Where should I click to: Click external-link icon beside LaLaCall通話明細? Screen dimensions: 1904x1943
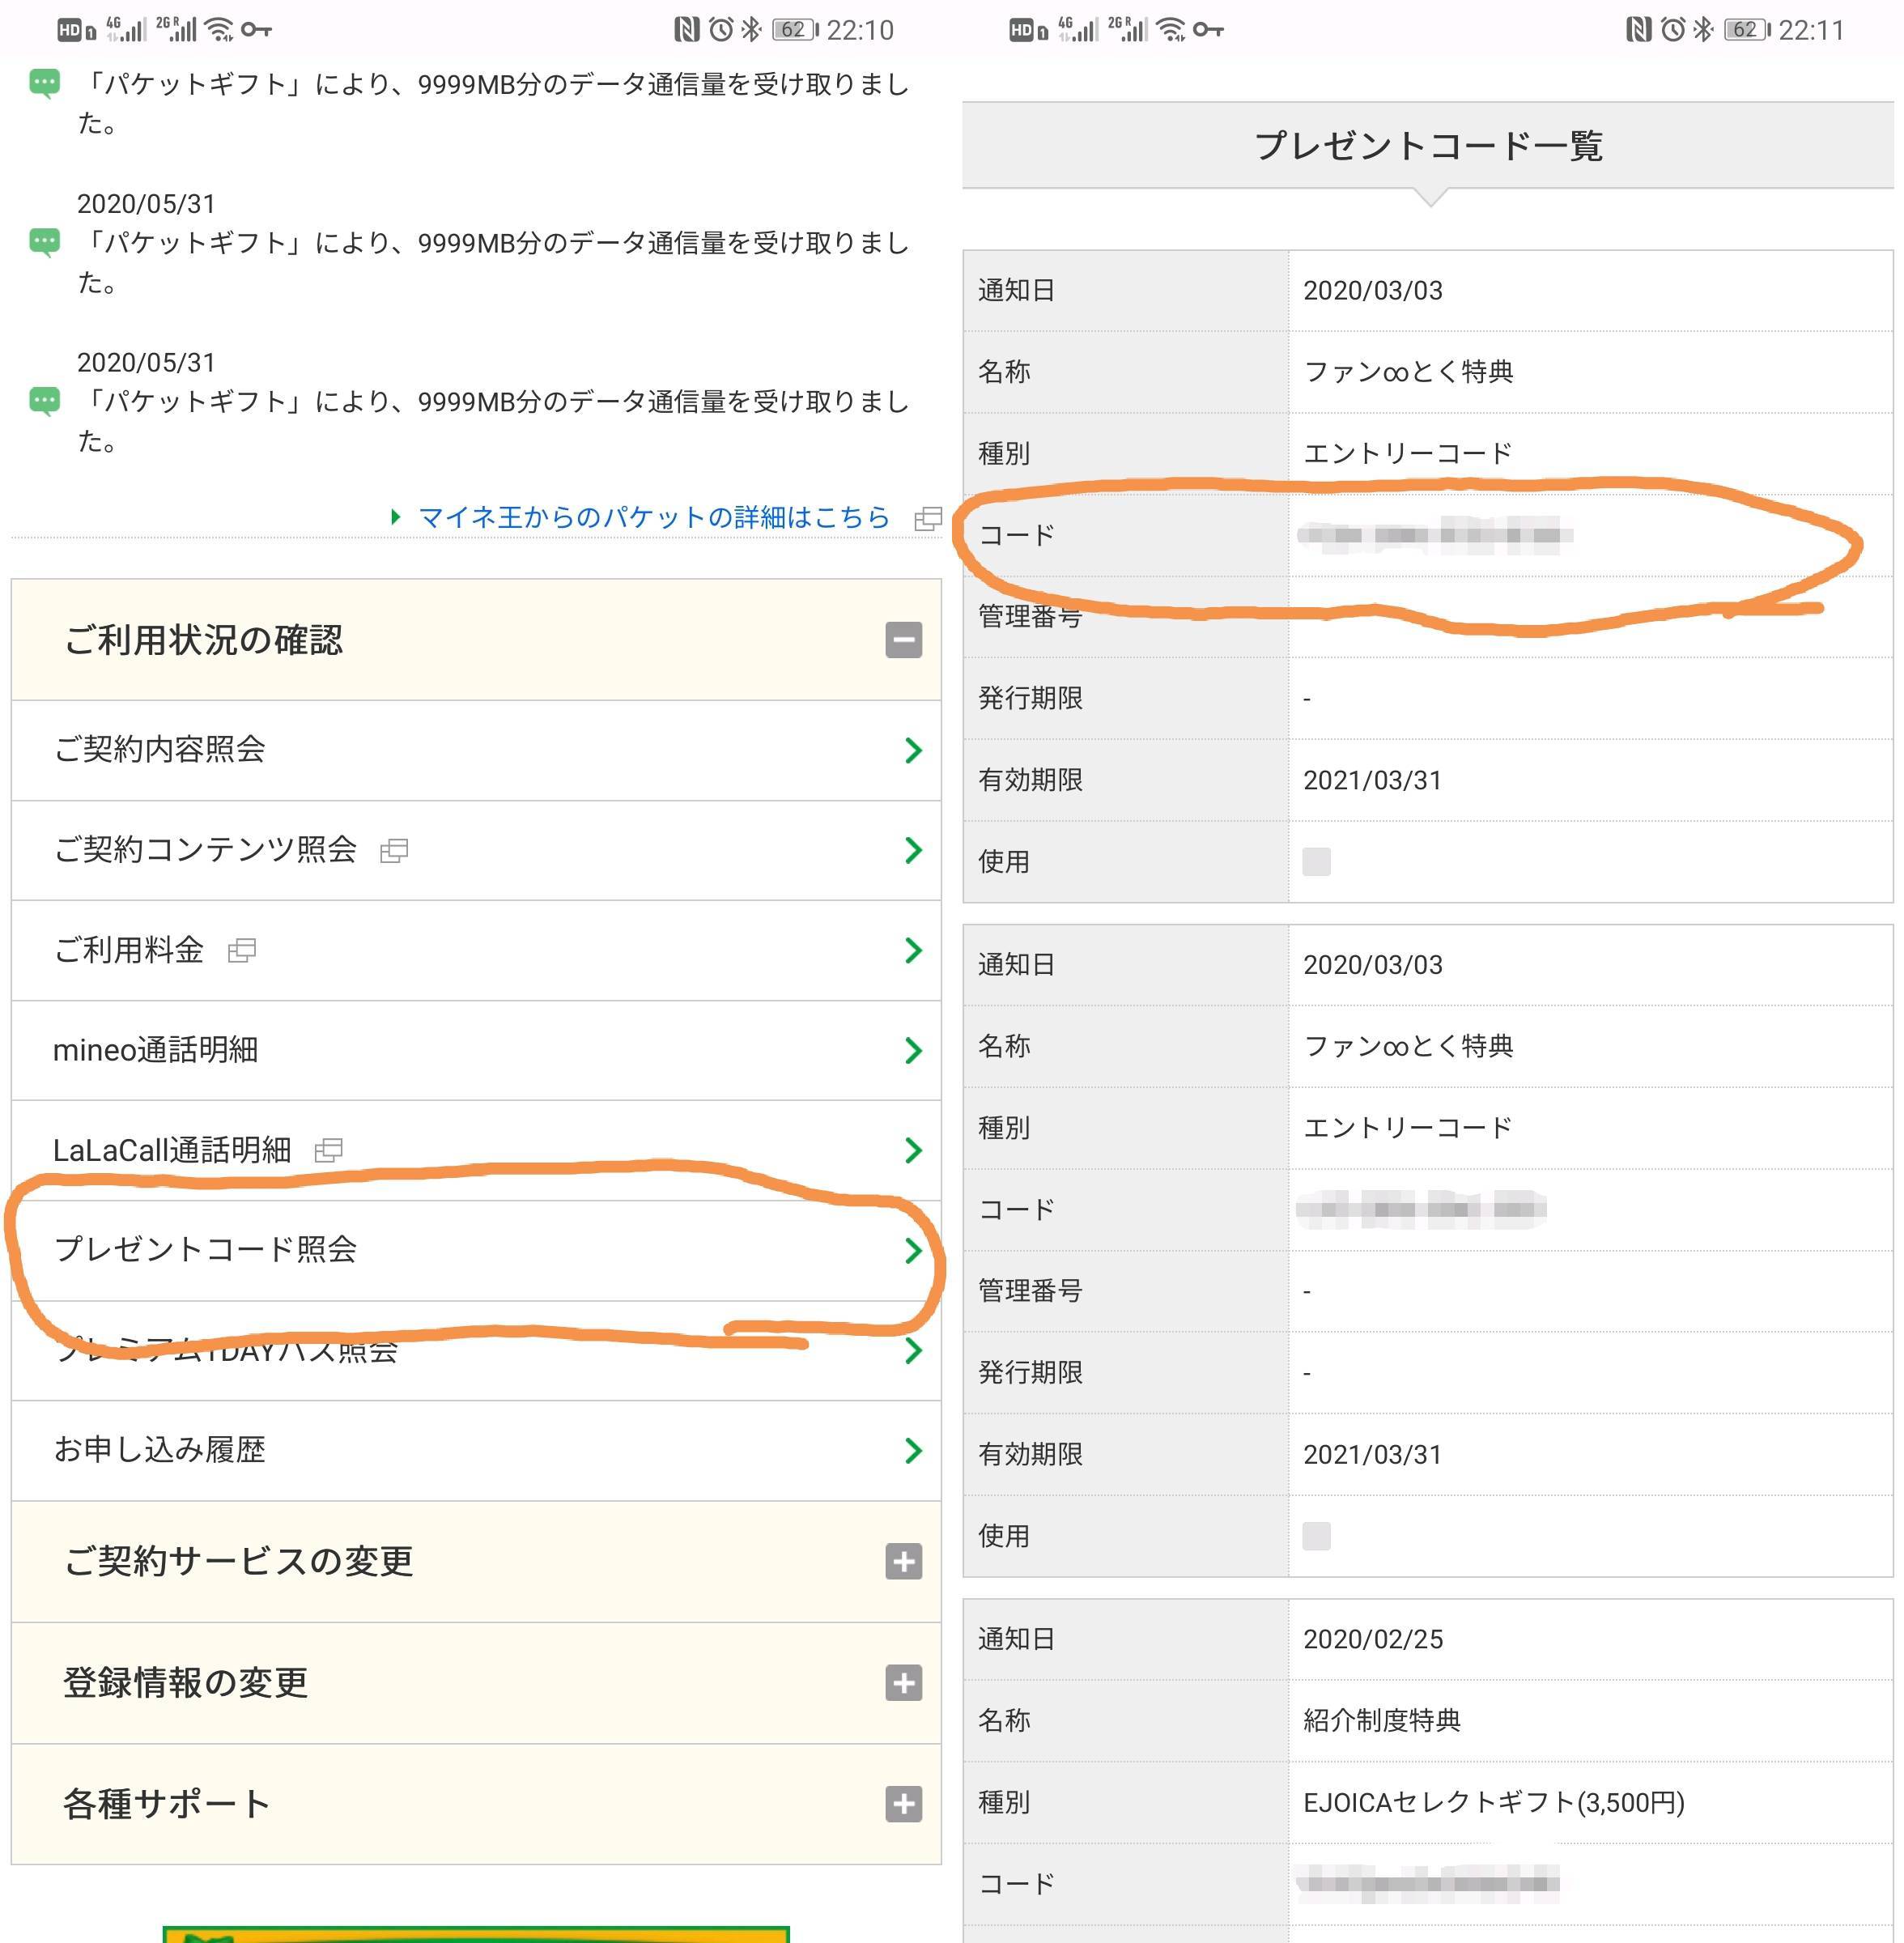click(328, 1151)
